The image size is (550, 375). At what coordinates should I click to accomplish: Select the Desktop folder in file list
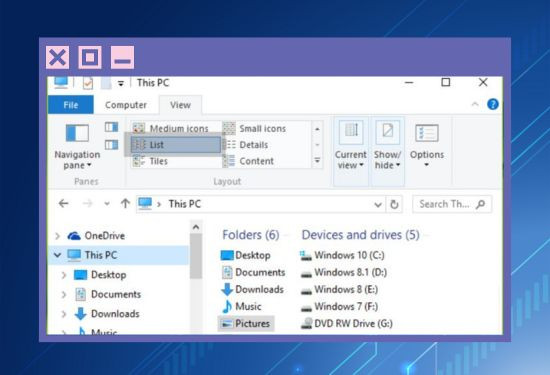coord(246,255)
